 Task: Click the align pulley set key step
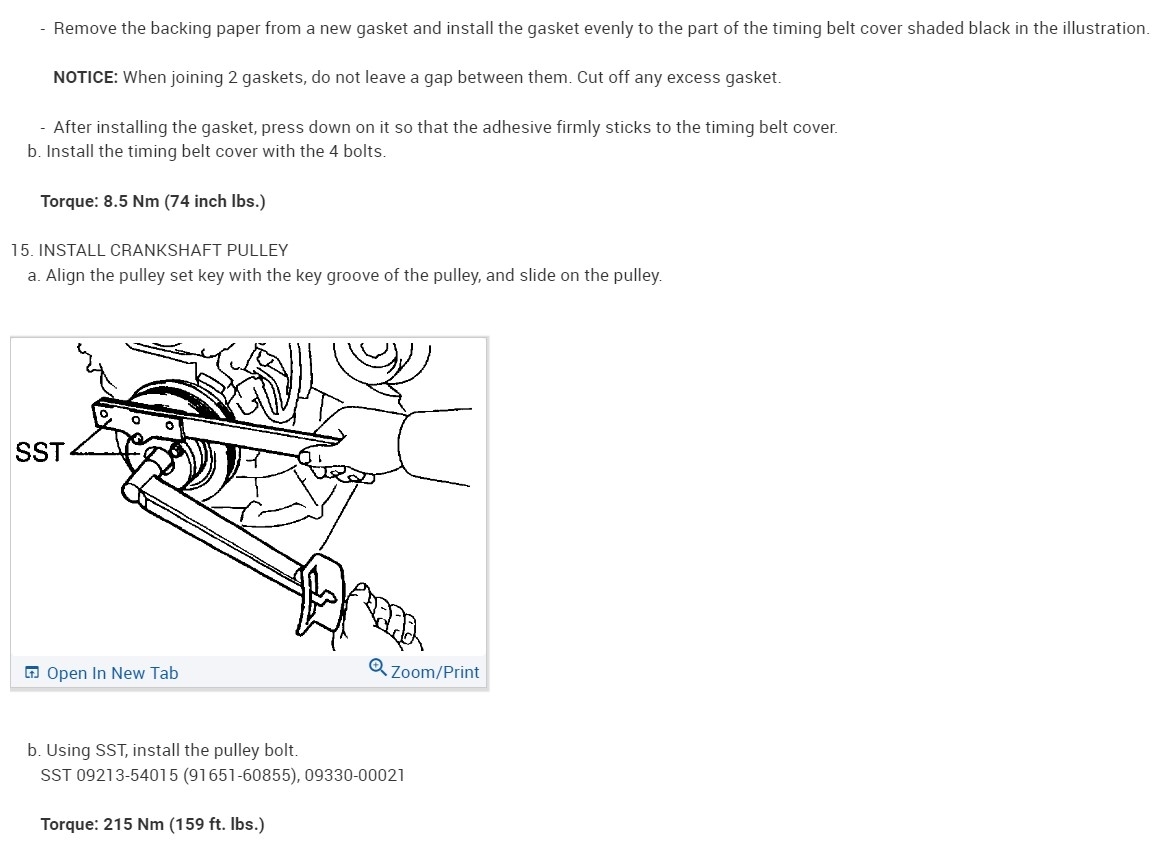345,275
